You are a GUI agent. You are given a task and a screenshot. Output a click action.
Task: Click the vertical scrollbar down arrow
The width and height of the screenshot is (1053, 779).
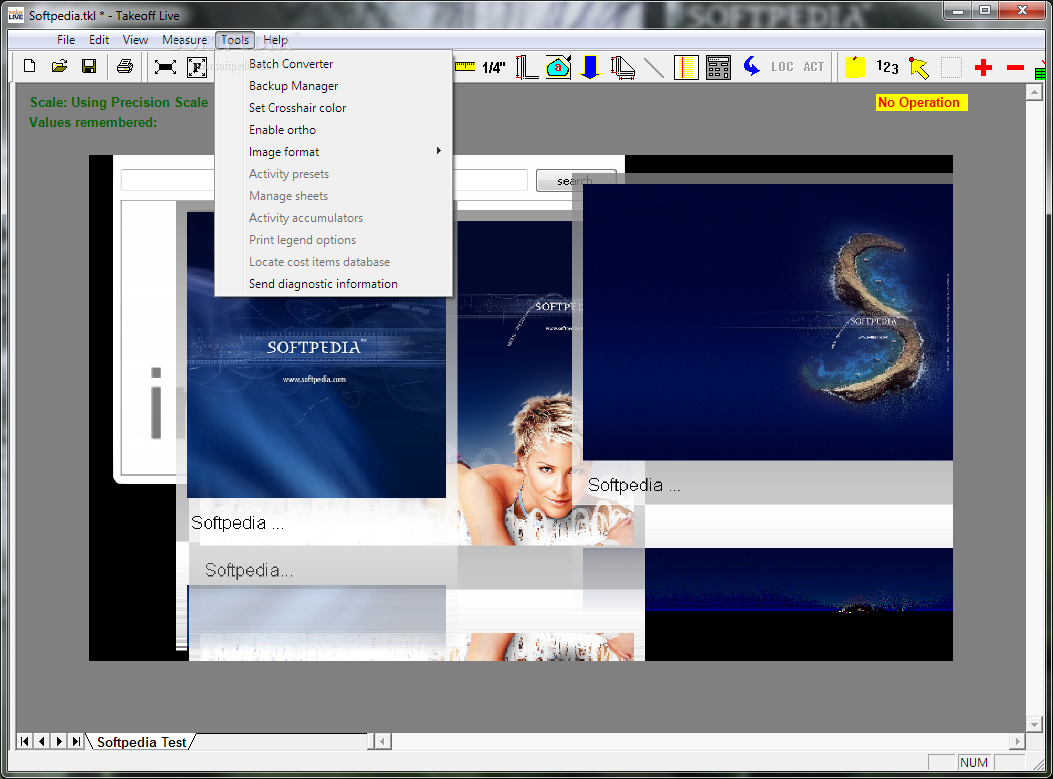[1034, 724]
